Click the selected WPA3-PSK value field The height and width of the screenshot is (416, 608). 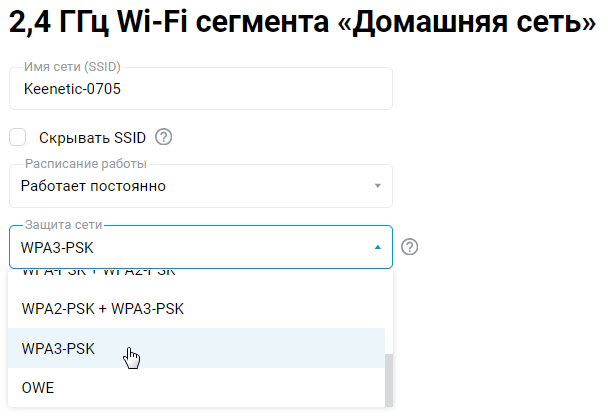[x=150, y=247]
